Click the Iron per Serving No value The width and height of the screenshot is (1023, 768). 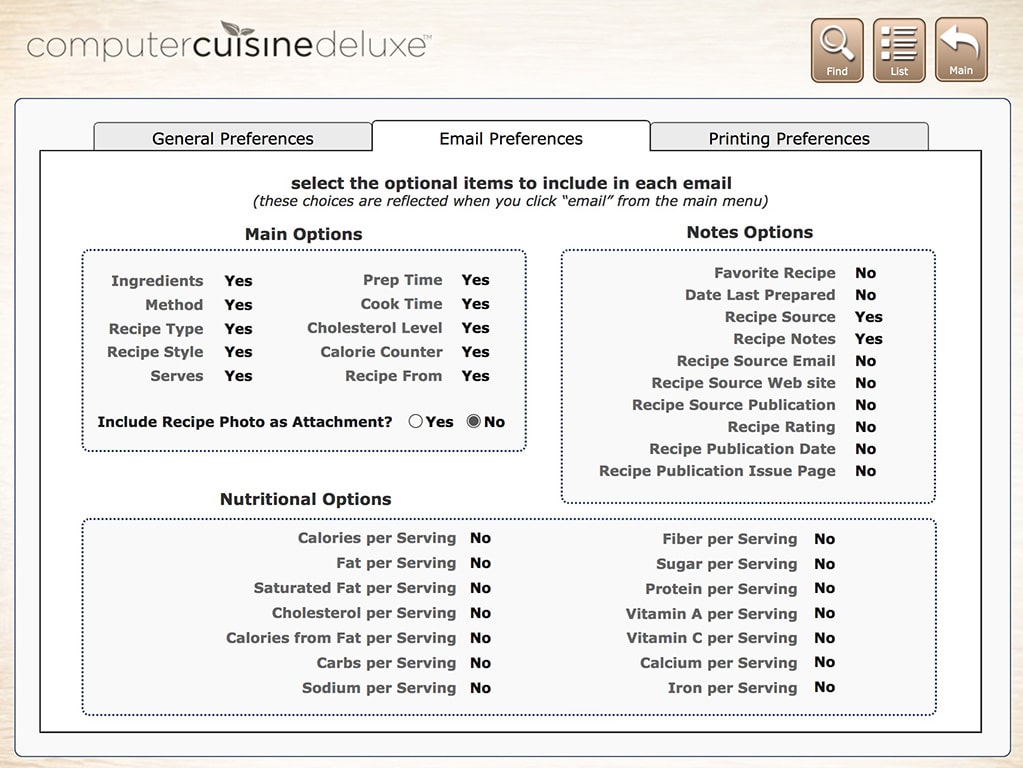[824, 687]
